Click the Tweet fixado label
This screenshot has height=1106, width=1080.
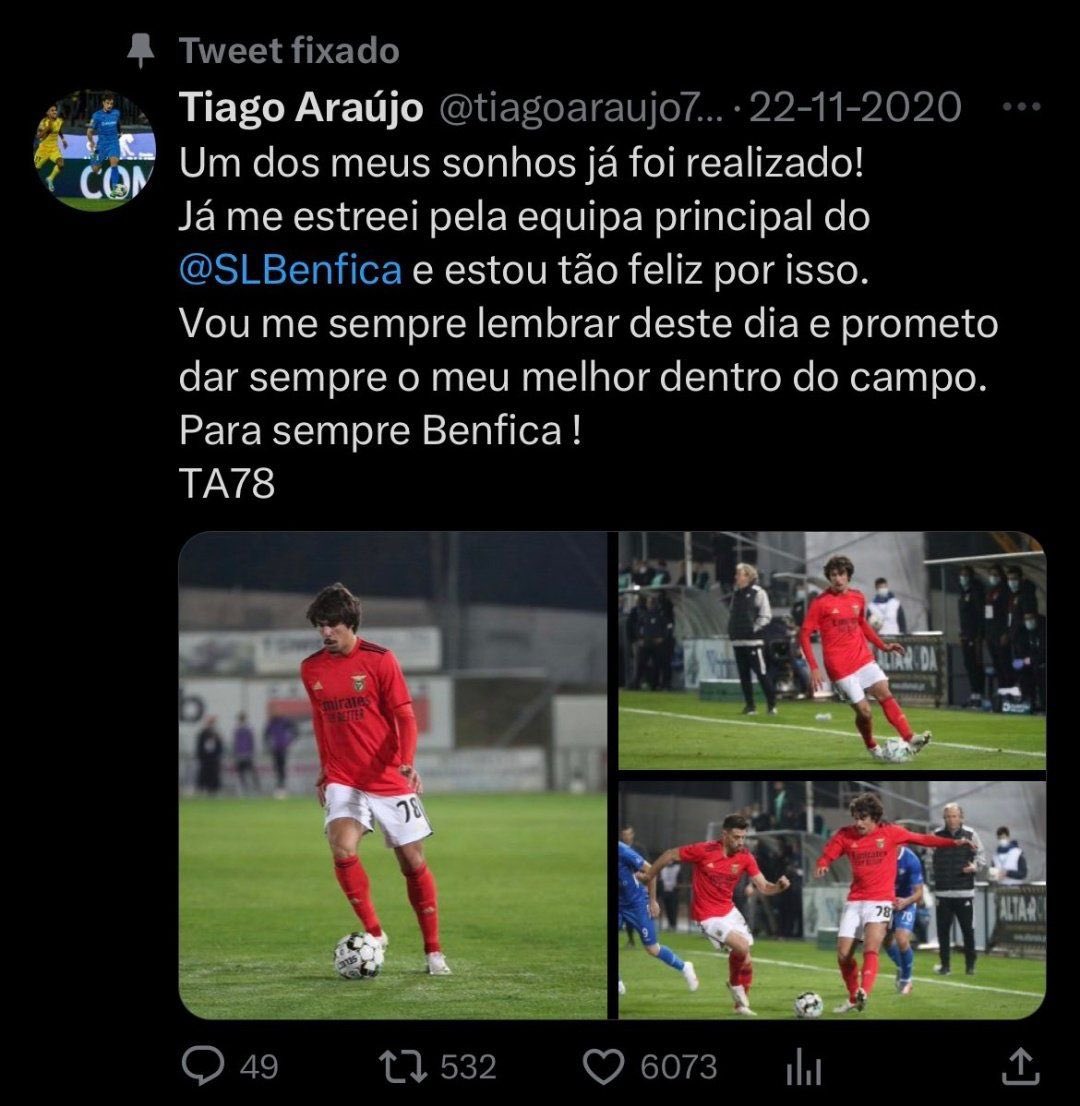pyautogui.click(x=289, y=51)
